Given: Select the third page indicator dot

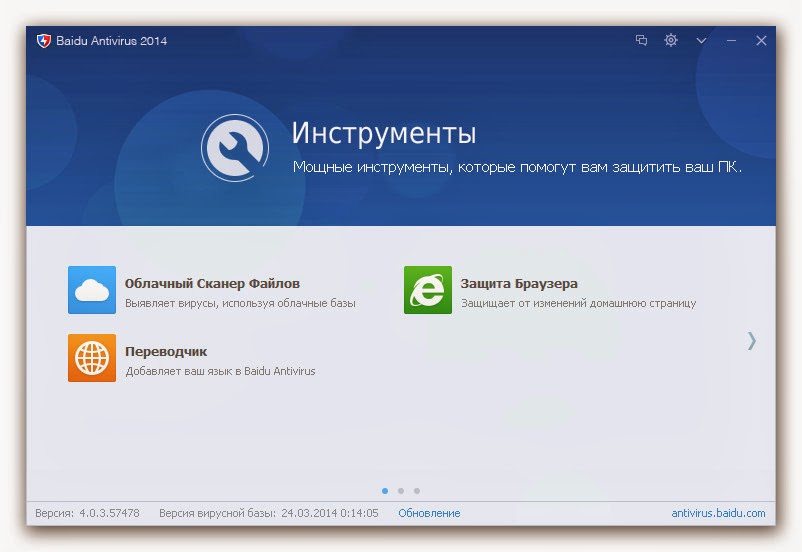Looking at the screenshot, I should click(x=417, y=491).
